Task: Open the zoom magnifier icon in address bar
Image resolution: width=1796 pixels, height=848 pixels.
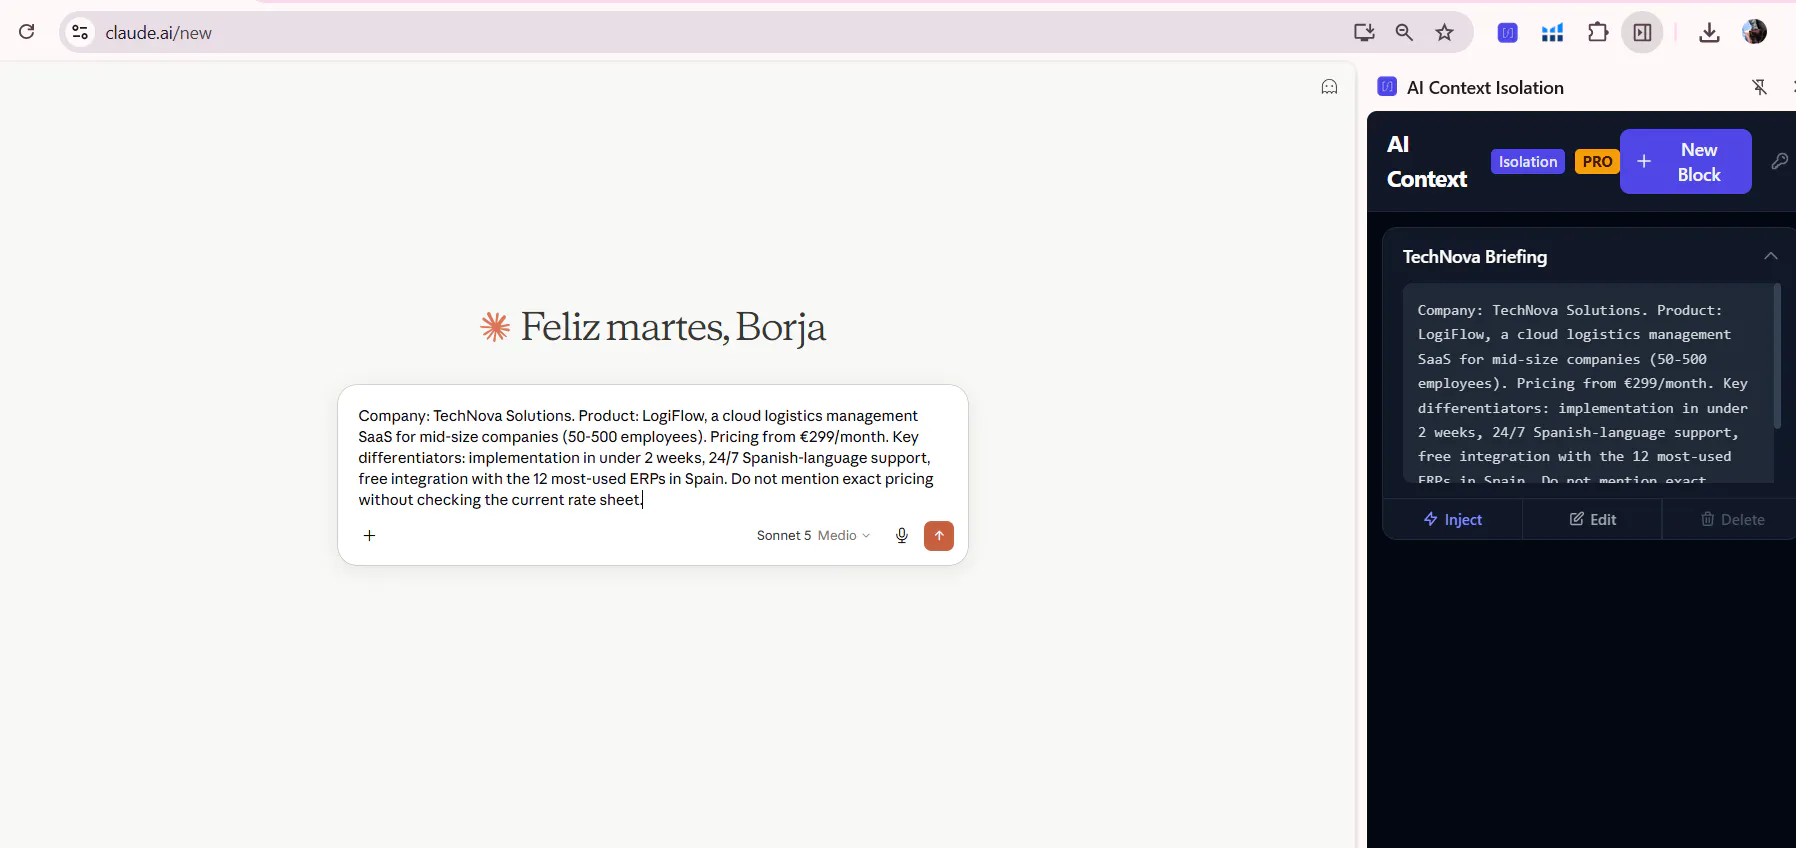Action: click(x=1404, y=32)
